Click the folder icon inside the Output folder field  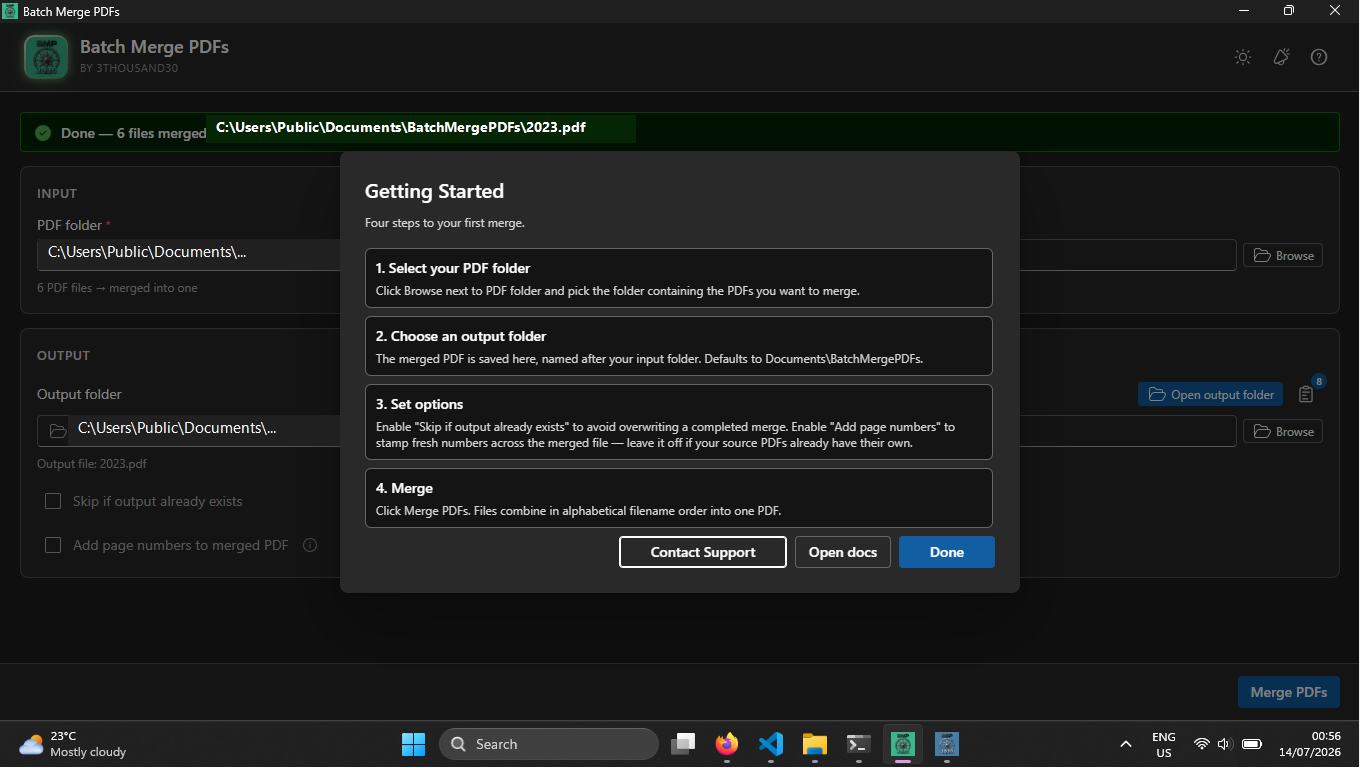point(58,431)
